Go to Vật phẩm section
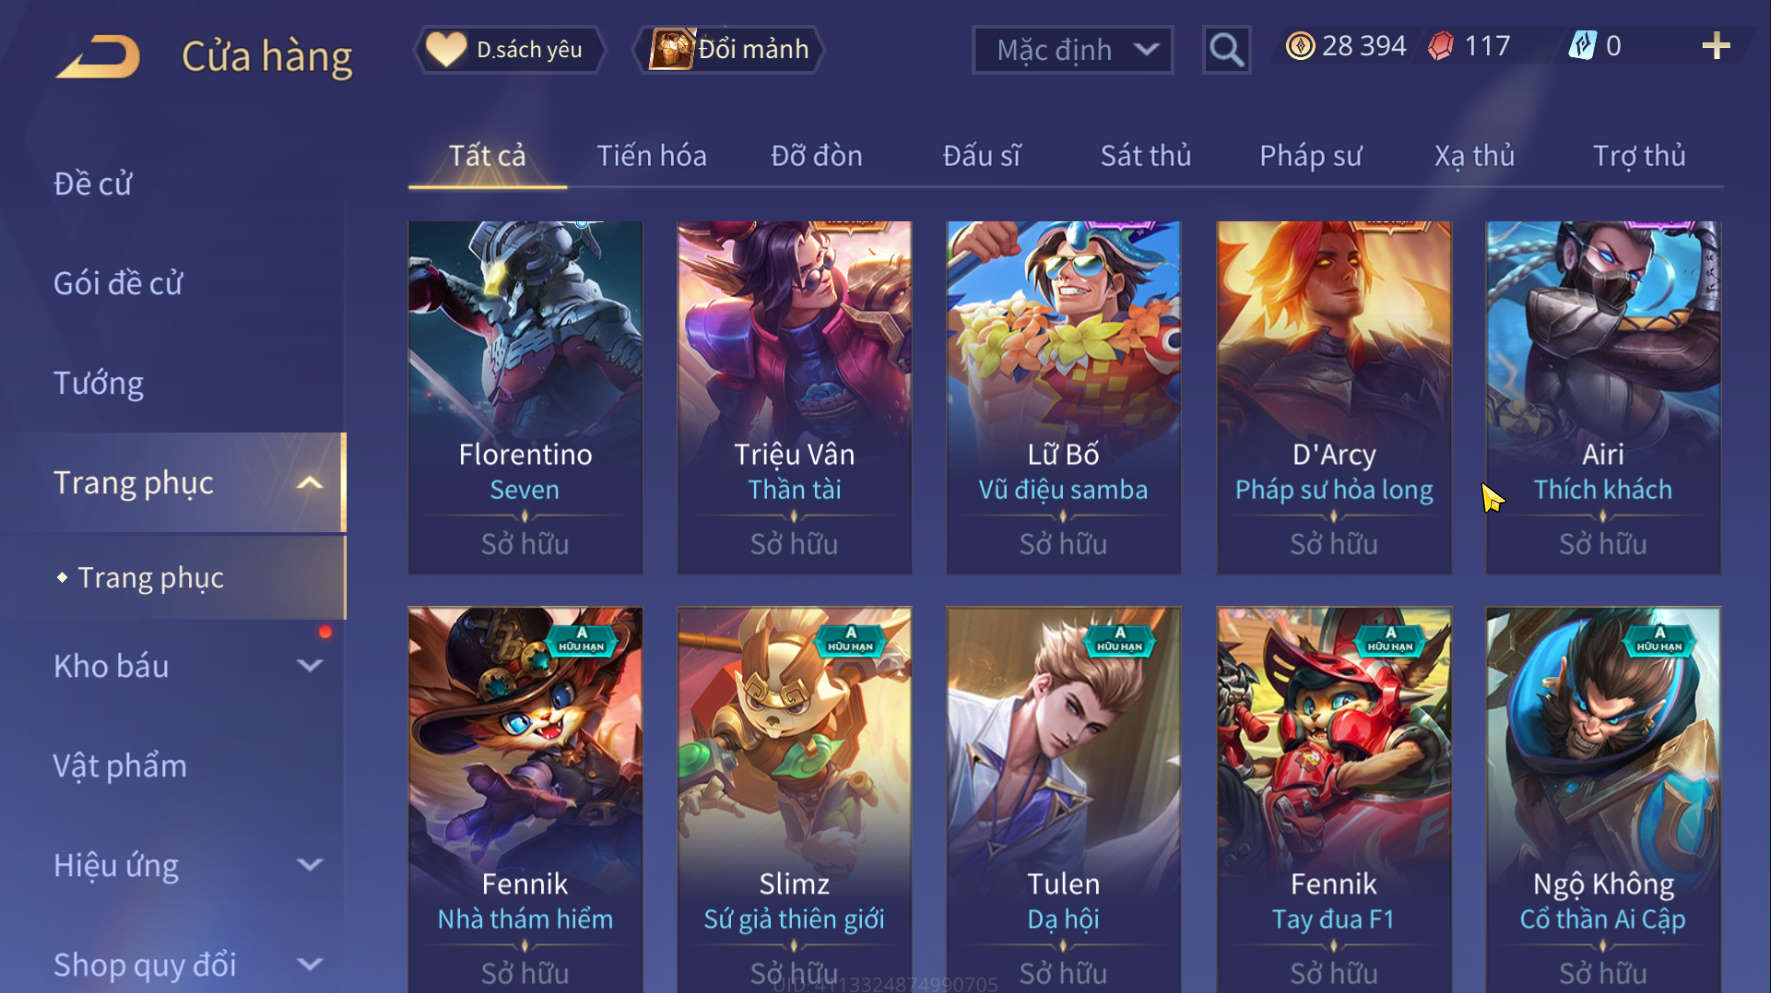 [x=120, y=766]
